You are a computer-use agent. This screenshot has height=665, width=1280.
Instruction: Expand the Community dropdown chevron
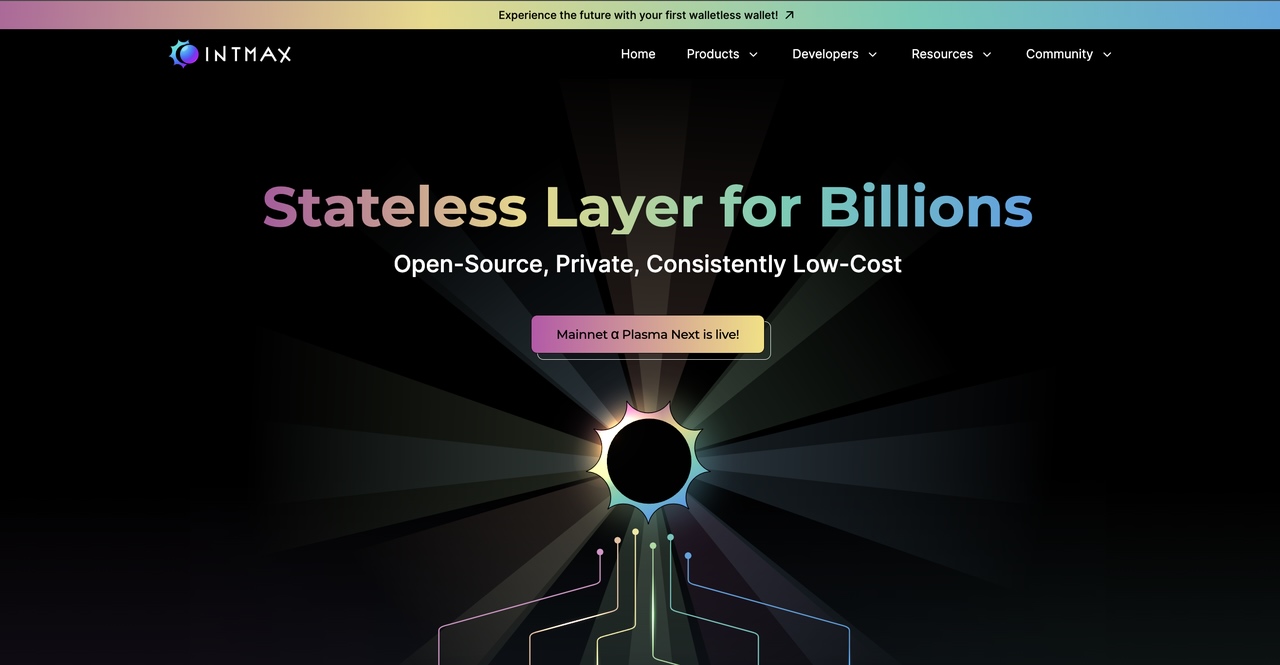[1107, 54]
